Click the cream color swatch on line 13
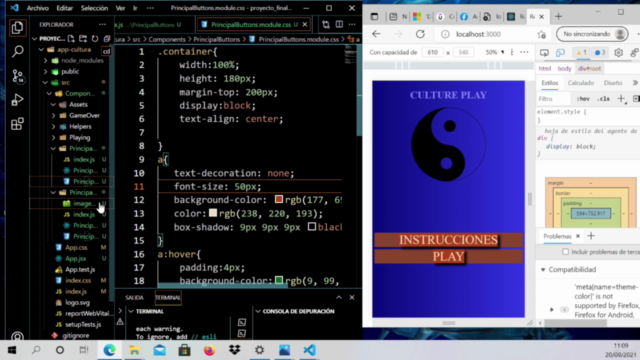The width and height of the screenshot is (640, 360). 213,213
